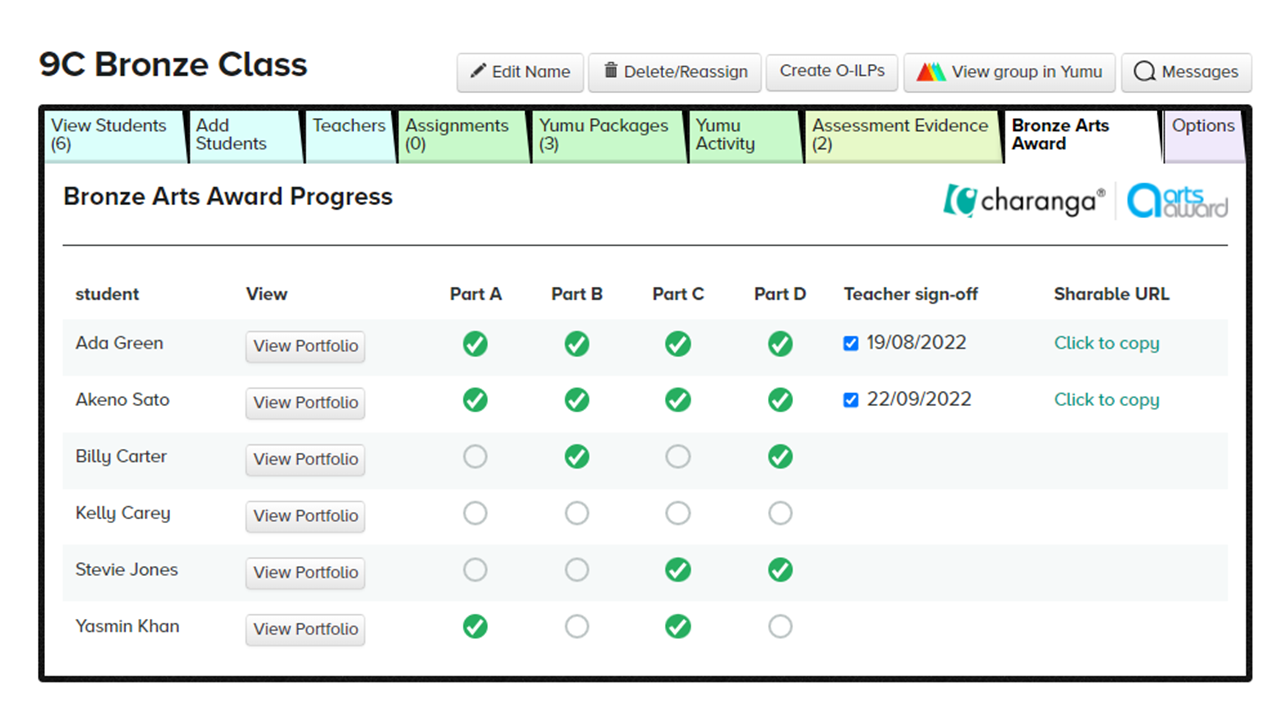Select Stevie Jones's empty Part B circle
Screen dimensions: 1280x720
pyautogui.click(x=577, y=570)
